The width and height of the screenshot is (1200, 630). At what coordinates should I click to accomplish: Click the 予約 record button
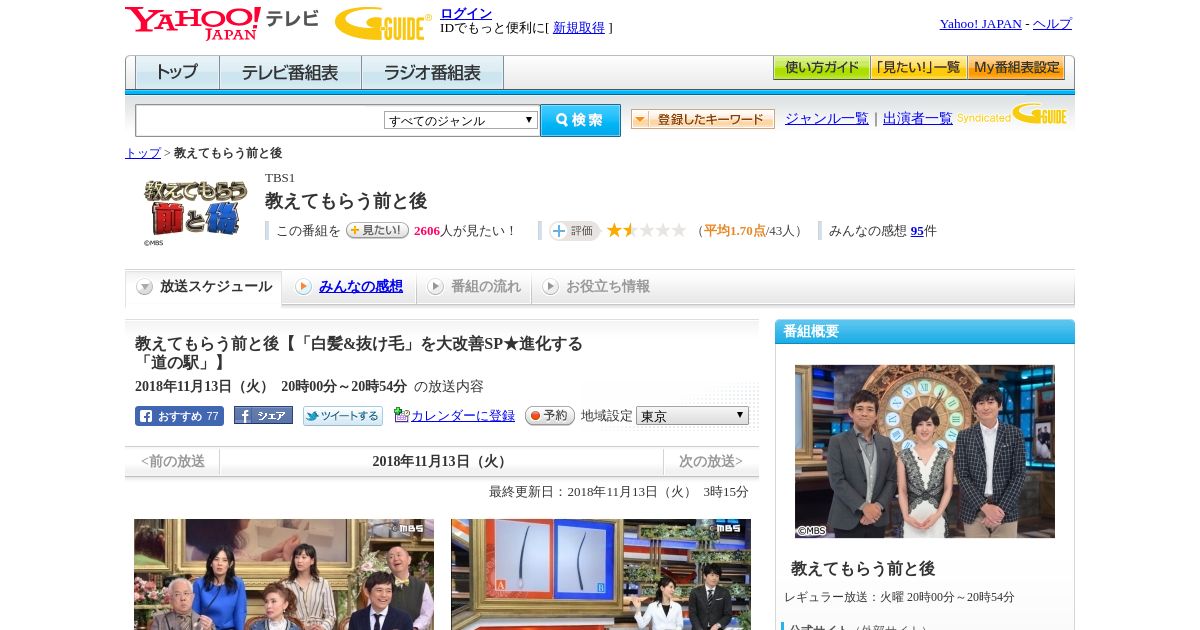coord(550,416)
